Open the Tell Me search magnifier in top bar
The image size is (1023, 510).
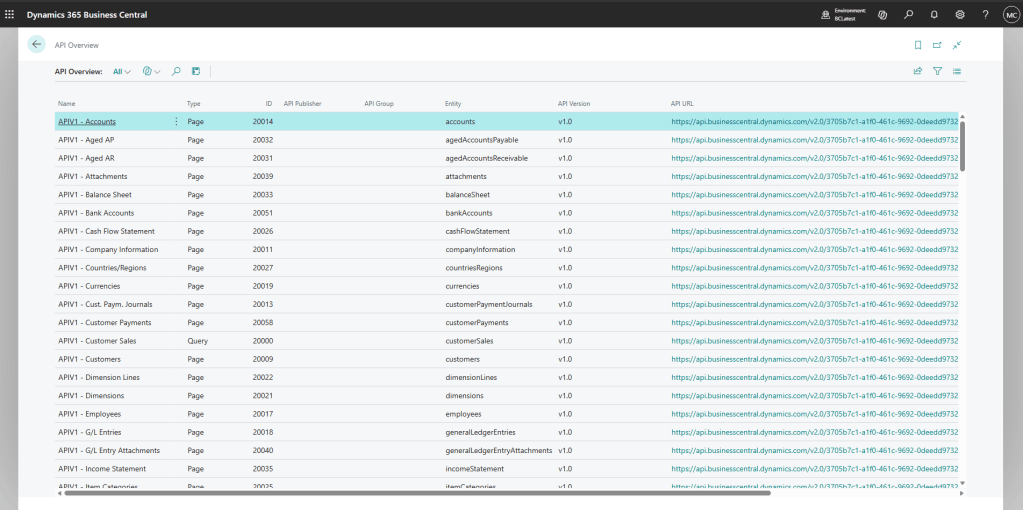coord(908,14)
